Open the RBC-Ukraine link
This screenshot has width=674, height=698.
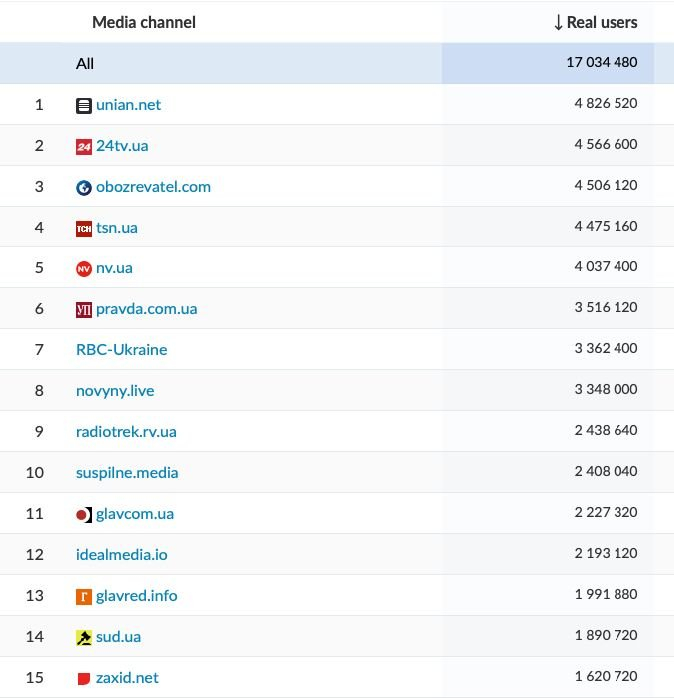tap(122, 350)
